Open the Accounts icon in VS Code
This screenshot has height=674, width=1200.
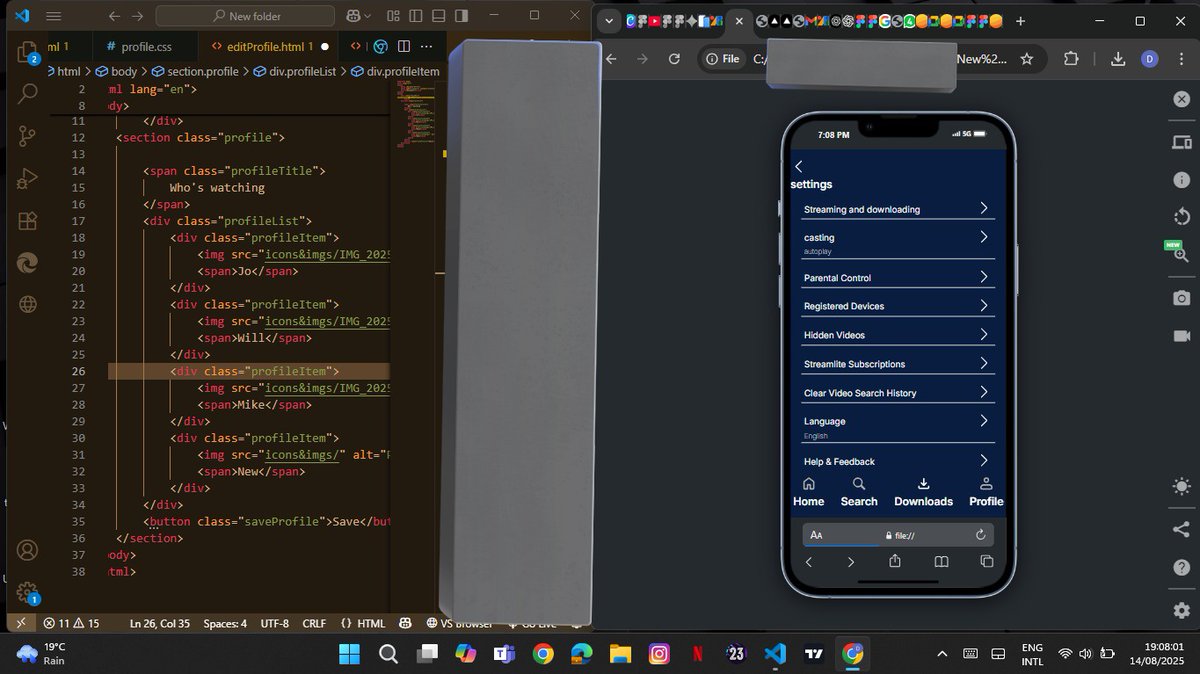[27, 550]
